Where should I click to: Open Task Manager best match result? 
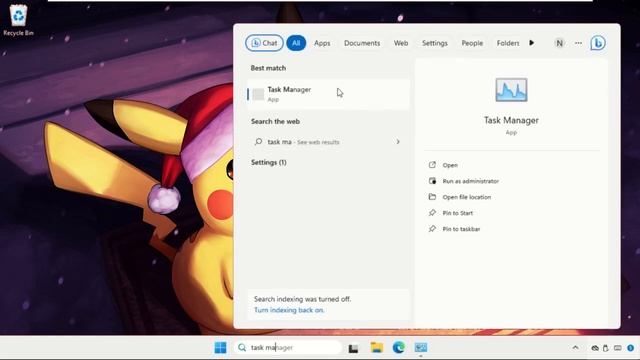(328, 94)
